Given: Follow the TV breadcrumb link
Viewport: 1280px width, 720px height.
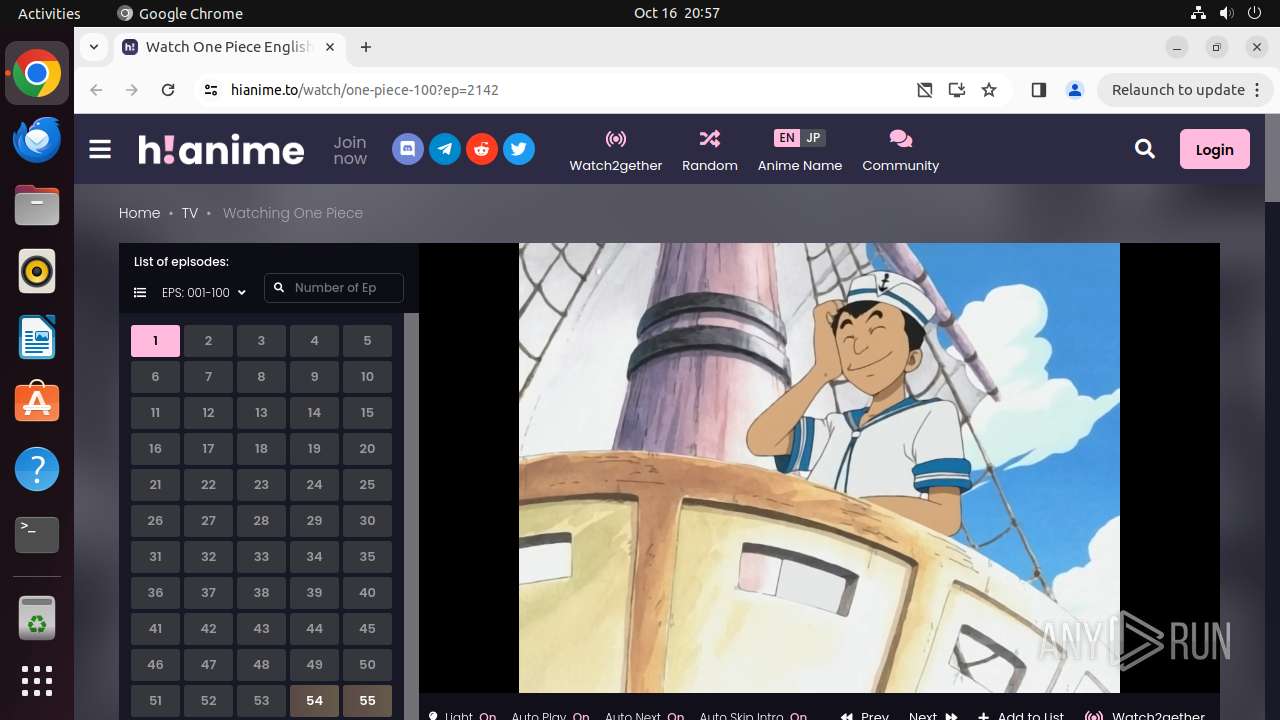Looking at the screenshot, I should 190,213.
